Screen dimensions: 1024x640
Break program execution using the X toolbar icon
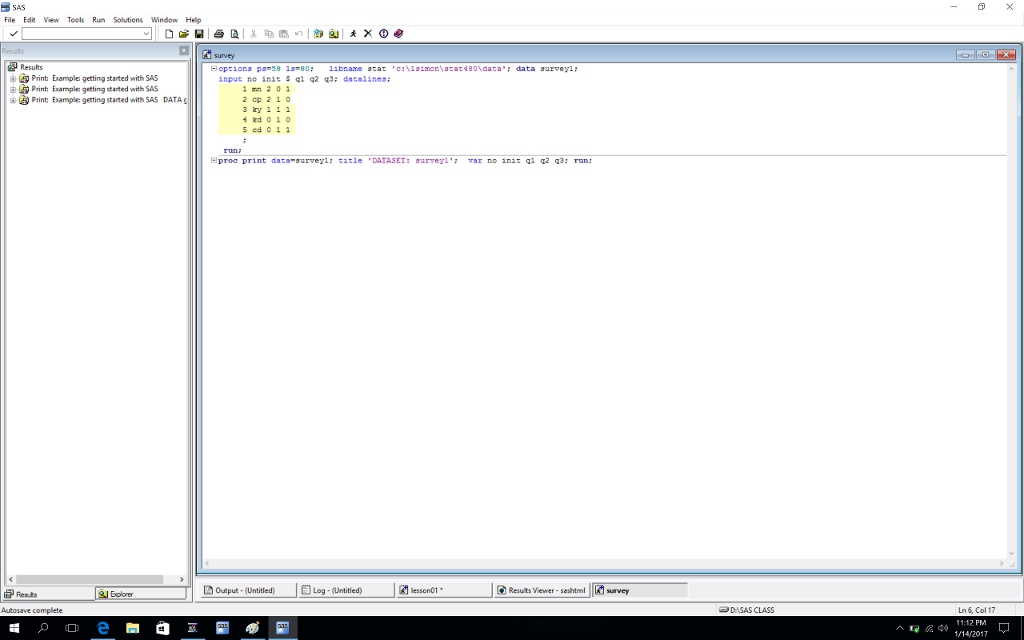pyautogui.click(x=366, y=33)
